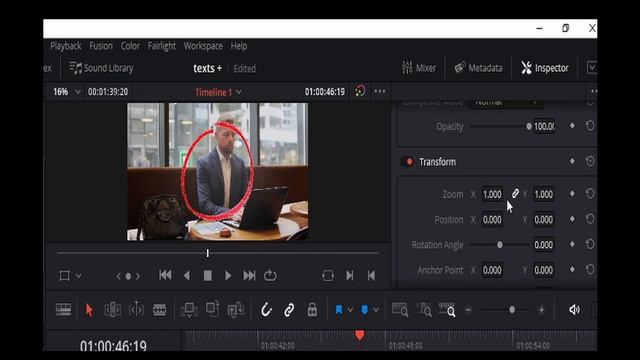The width and height of the screenshot is (640, 360).
Task: Play the timeline in reverse
Action: [187, 276]
